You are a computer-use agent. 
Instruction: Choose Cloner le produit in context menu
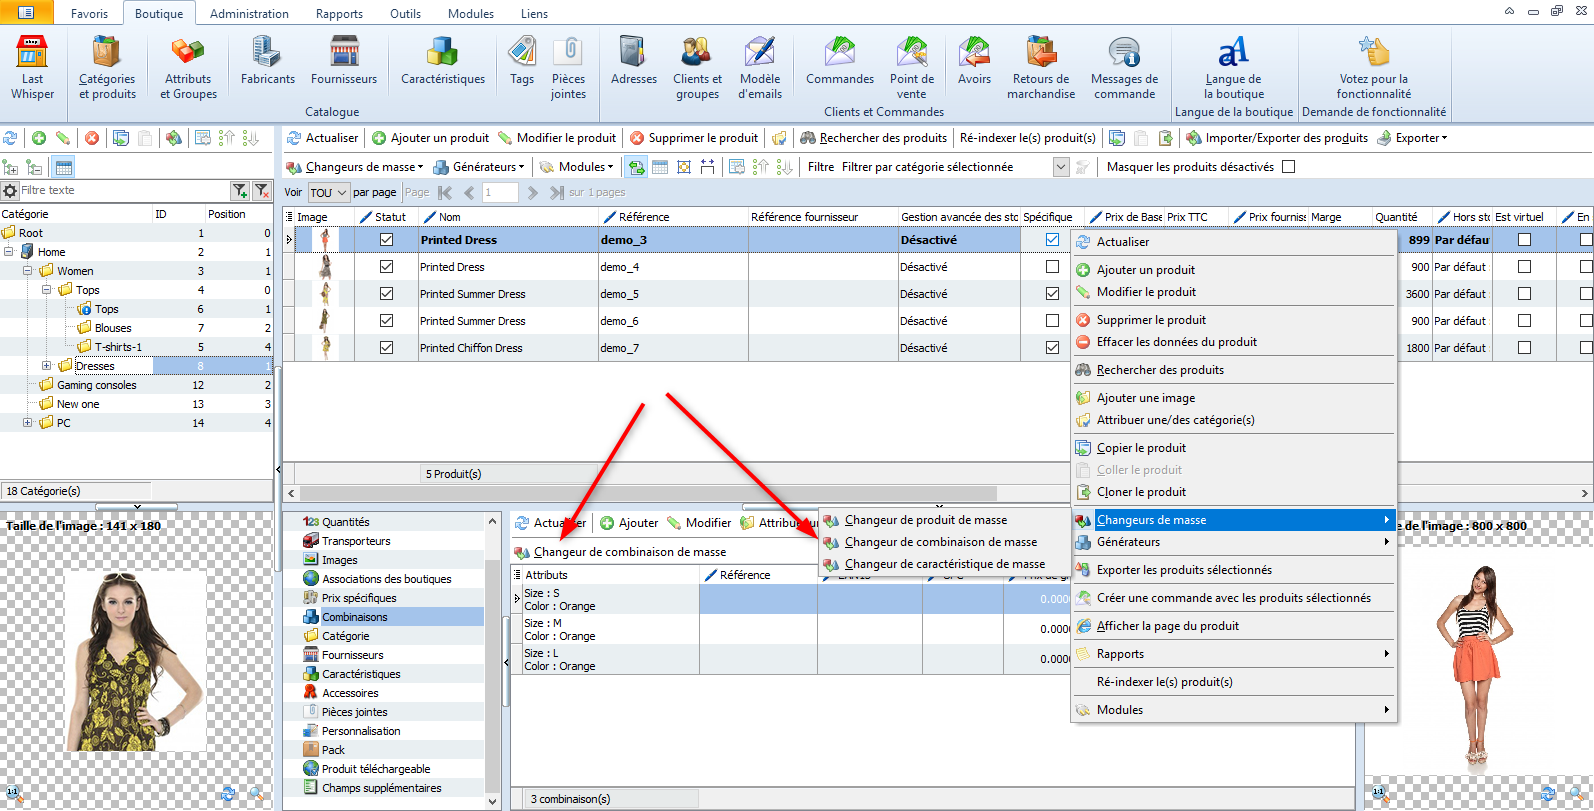point(1141,492)
